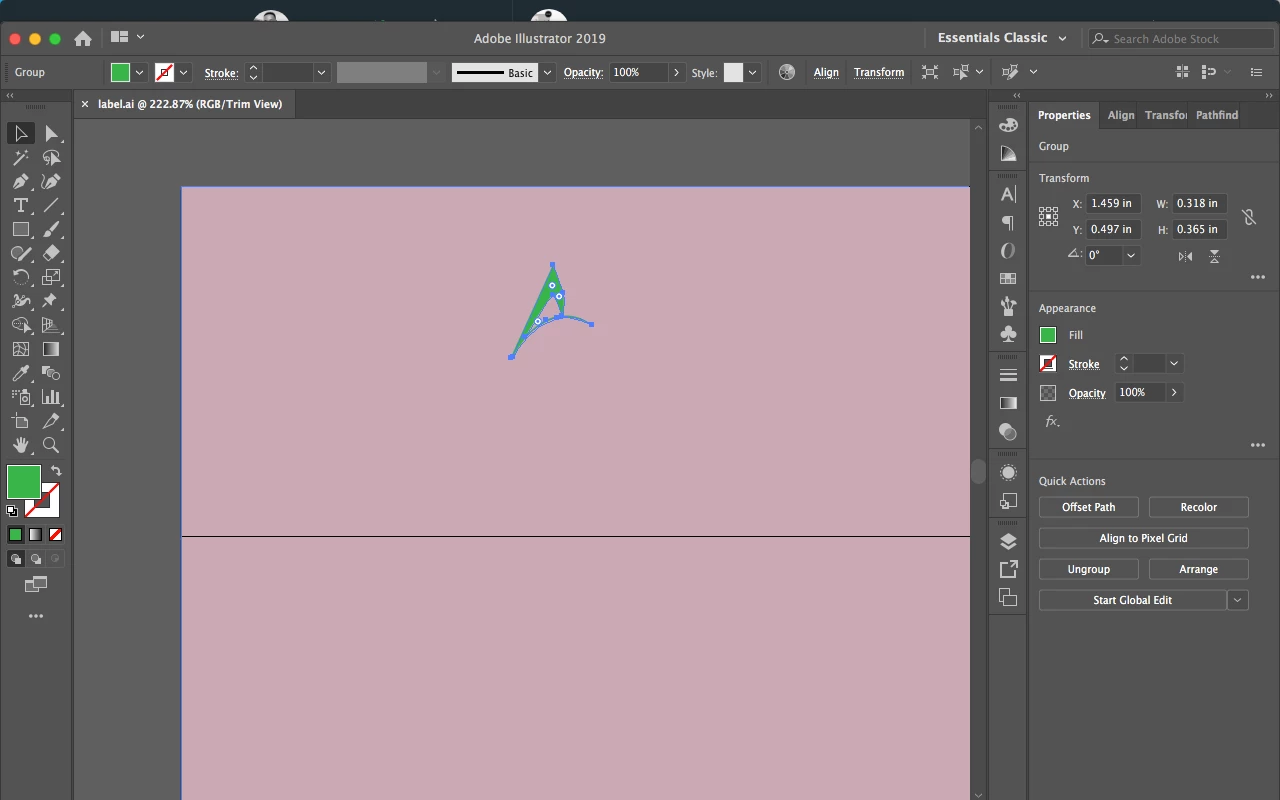Viewport: 1280px width, 800px height.
Task: Click the Arrange button
Action: (1199, 569)
